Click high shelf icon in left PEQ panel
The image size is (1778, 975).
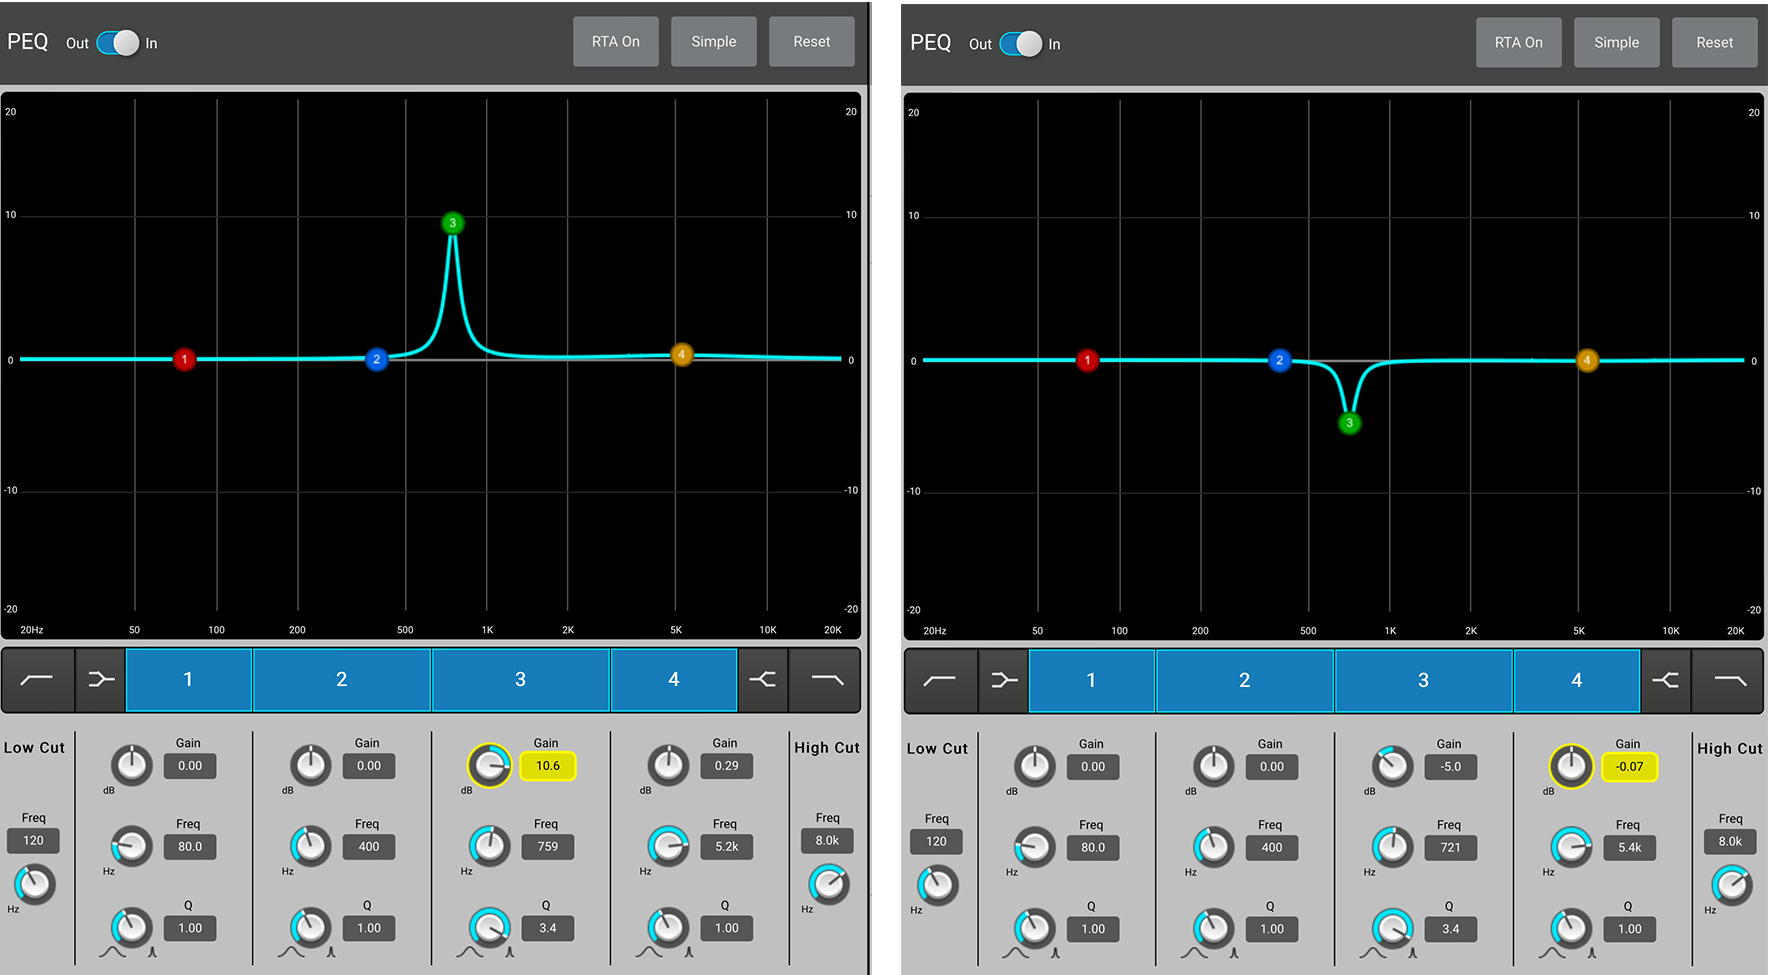(x=763, y=680)
